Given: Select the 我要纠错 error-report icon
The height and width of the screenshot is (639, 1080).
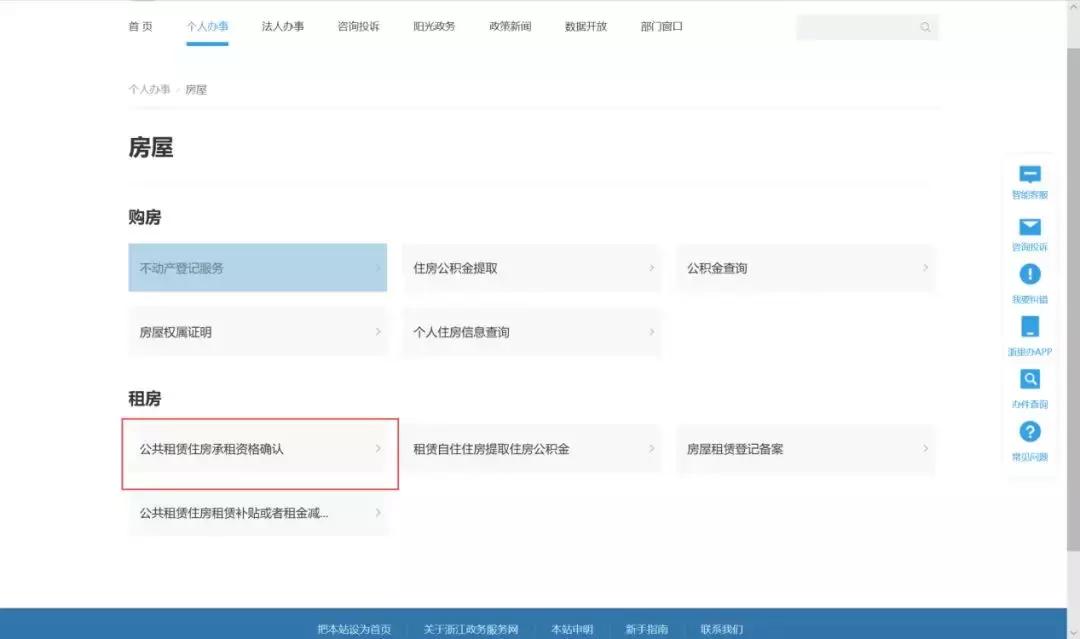Looking at the screenshot, I should pyautogui.click(x=1029, y=273).
